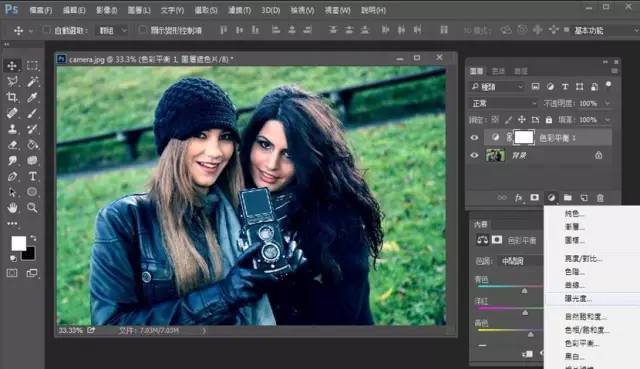Select the Horizontal Type tool
640x369 pixels.
tap(32, 176)
